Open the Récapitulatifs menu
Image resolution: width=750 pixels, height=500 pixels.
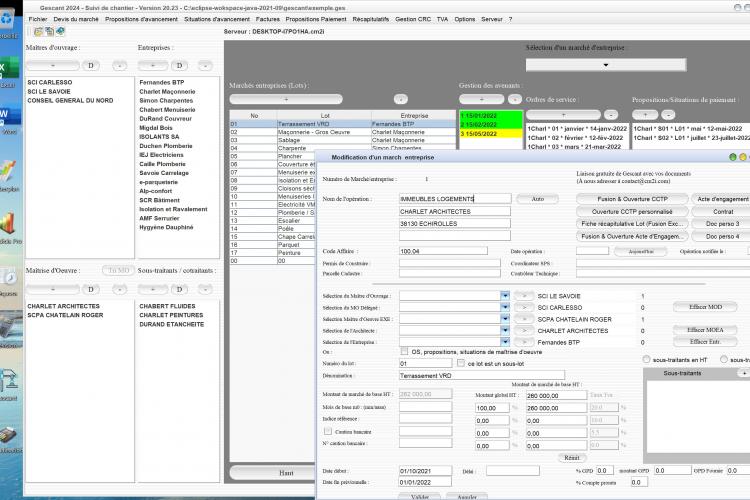[x=371, y=19]
